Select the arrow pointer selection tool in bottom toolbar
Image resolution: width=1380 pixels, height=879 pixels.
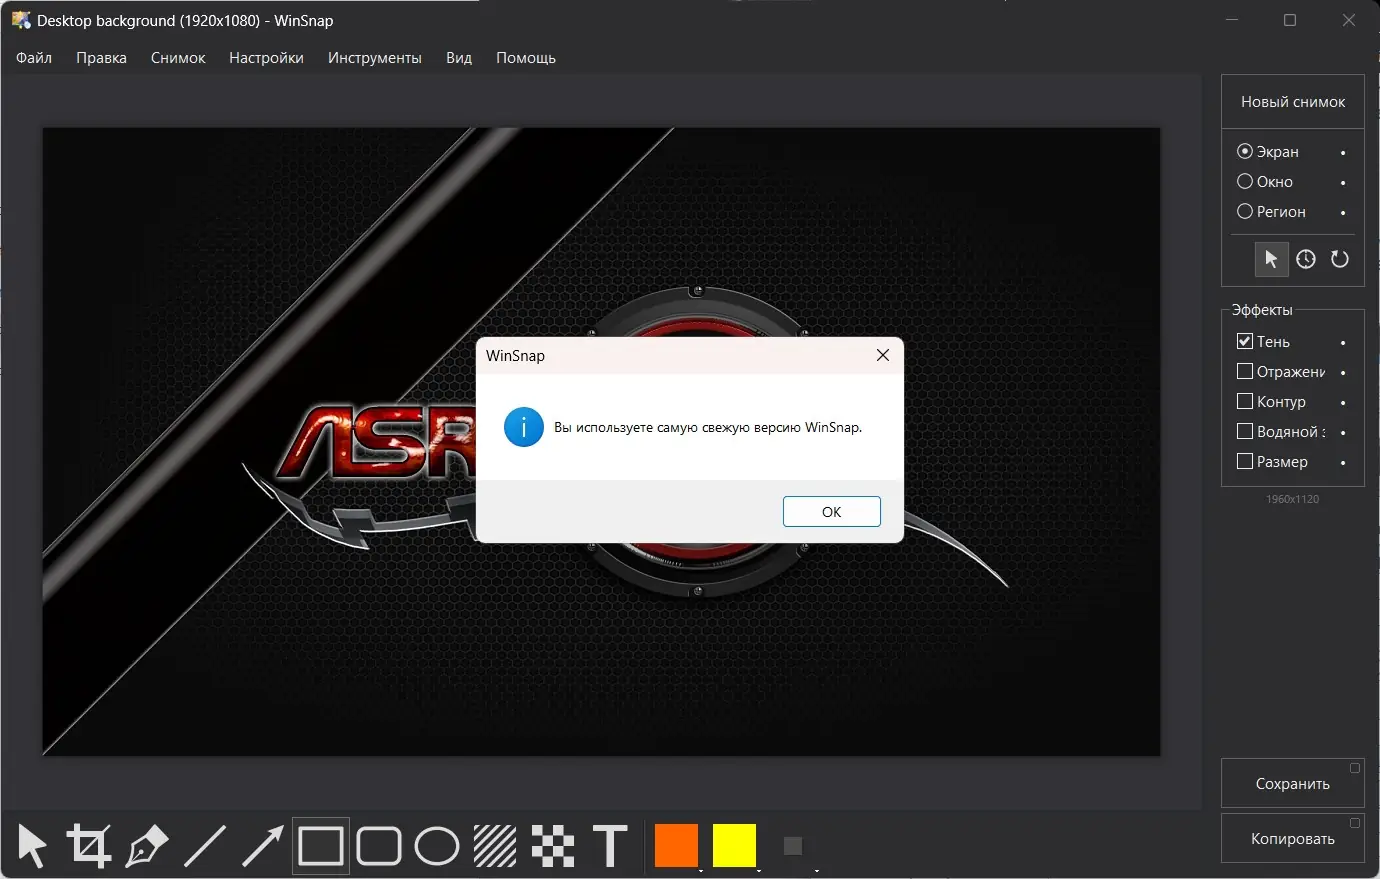(32, 846)
